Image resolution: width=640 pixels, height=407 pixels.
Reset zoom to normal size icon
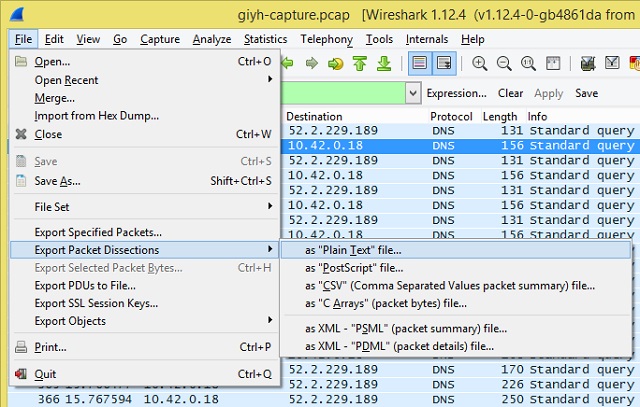point(528,63)
